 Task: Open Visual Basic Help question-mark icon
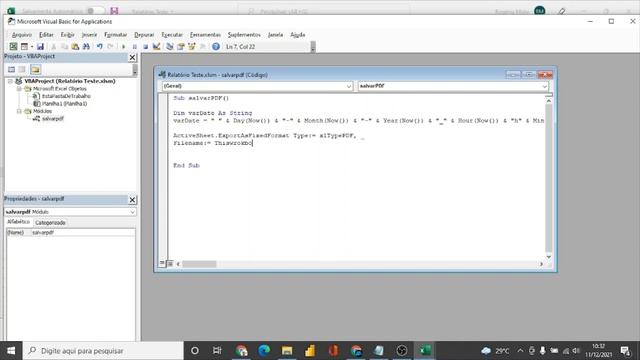[216, 47]
